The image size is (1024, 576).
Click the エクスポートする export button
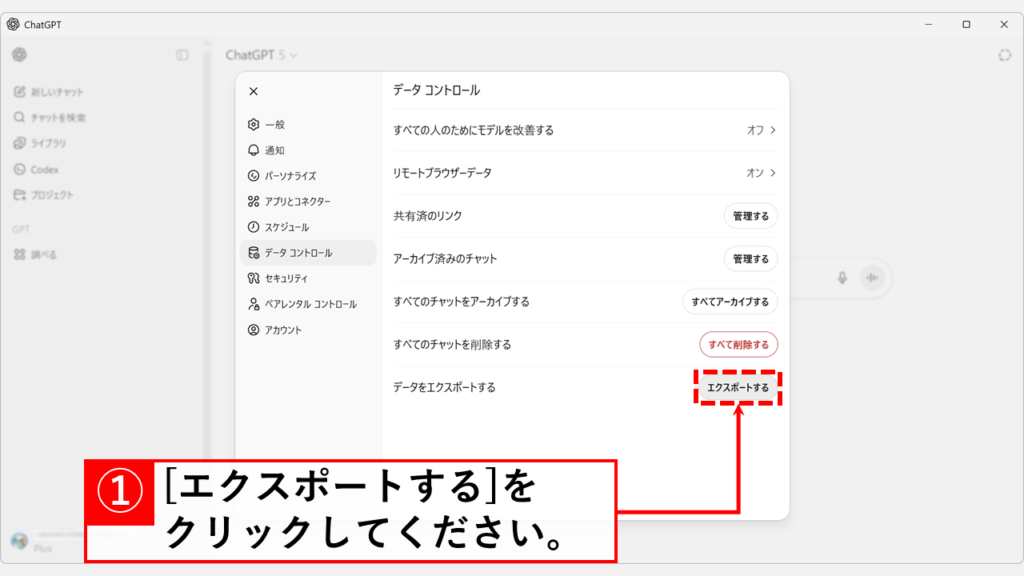pos(738,387)
